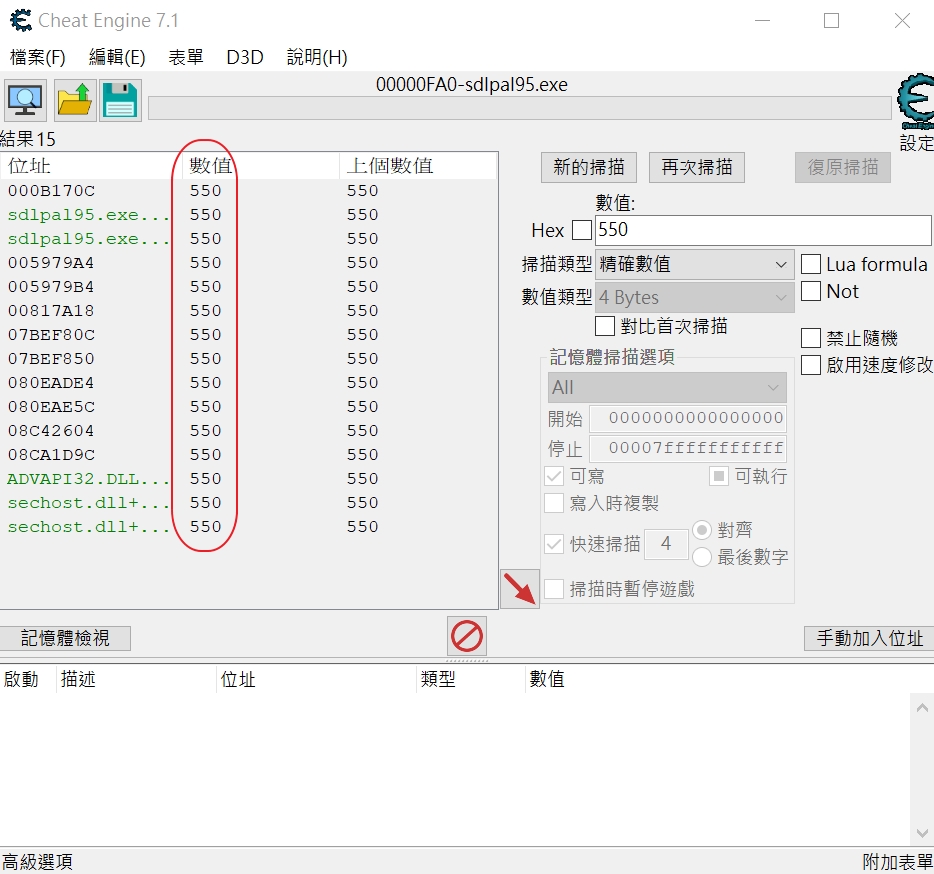The height and width of the screenshot is (874, 934).
Task: Enable the Lua formula checkbox
Action: click(x=811, y=264)
